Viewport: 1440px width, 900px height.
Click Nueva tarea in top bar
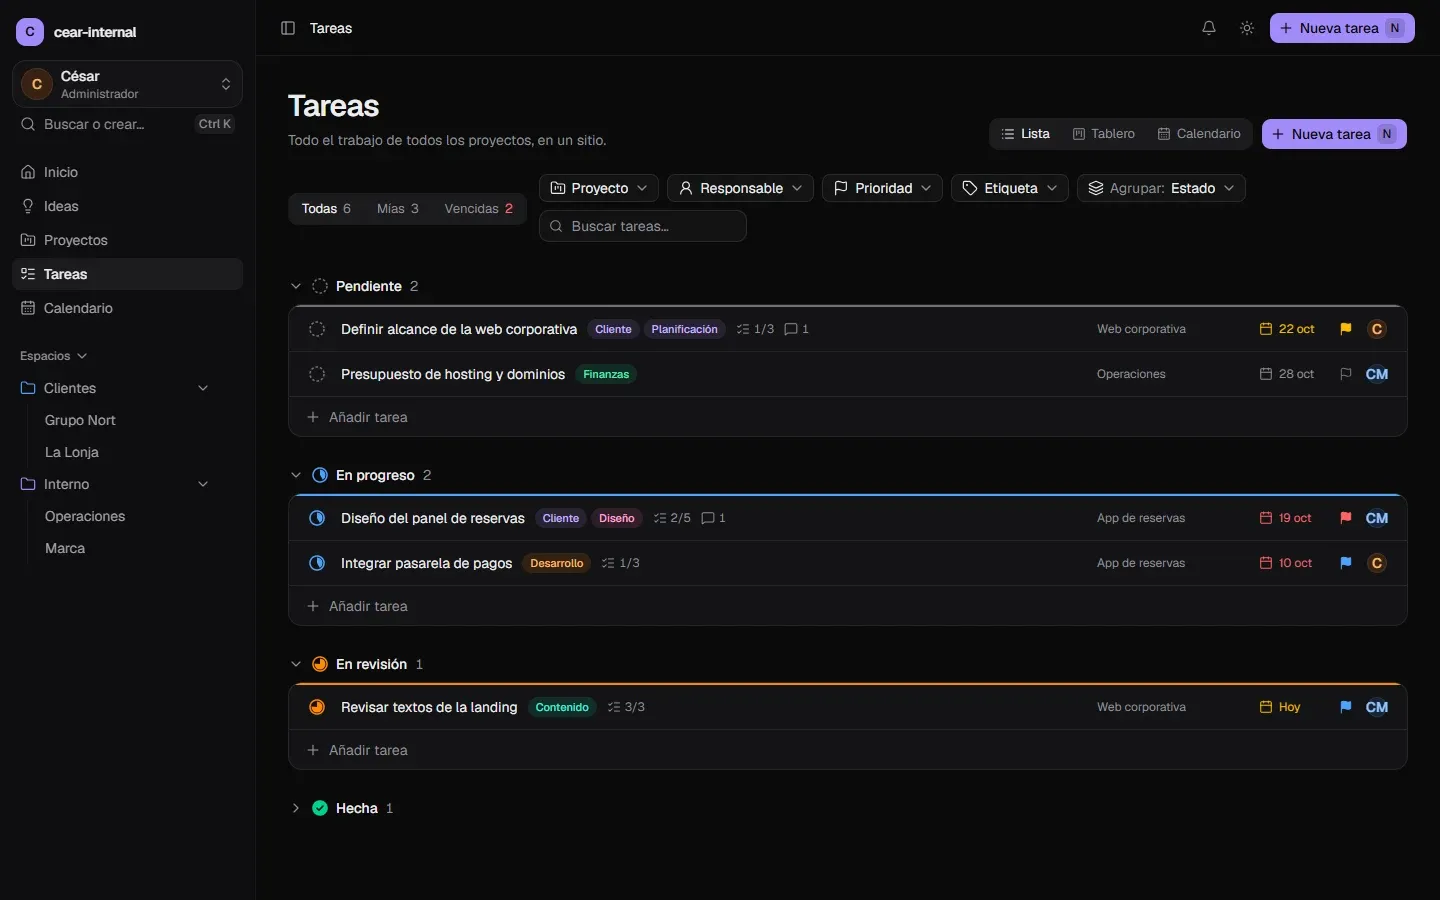pos(1342,28)
